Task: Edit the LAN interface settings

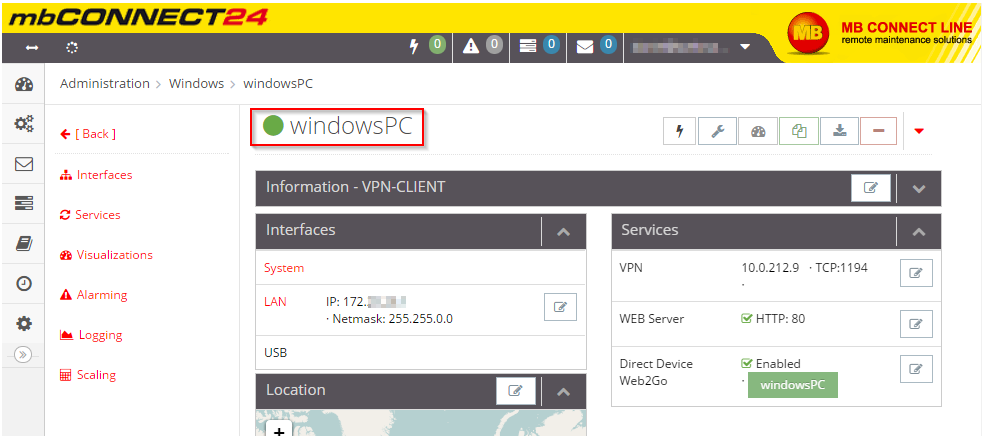Action: pyautogui.click(x=561, y=307)
